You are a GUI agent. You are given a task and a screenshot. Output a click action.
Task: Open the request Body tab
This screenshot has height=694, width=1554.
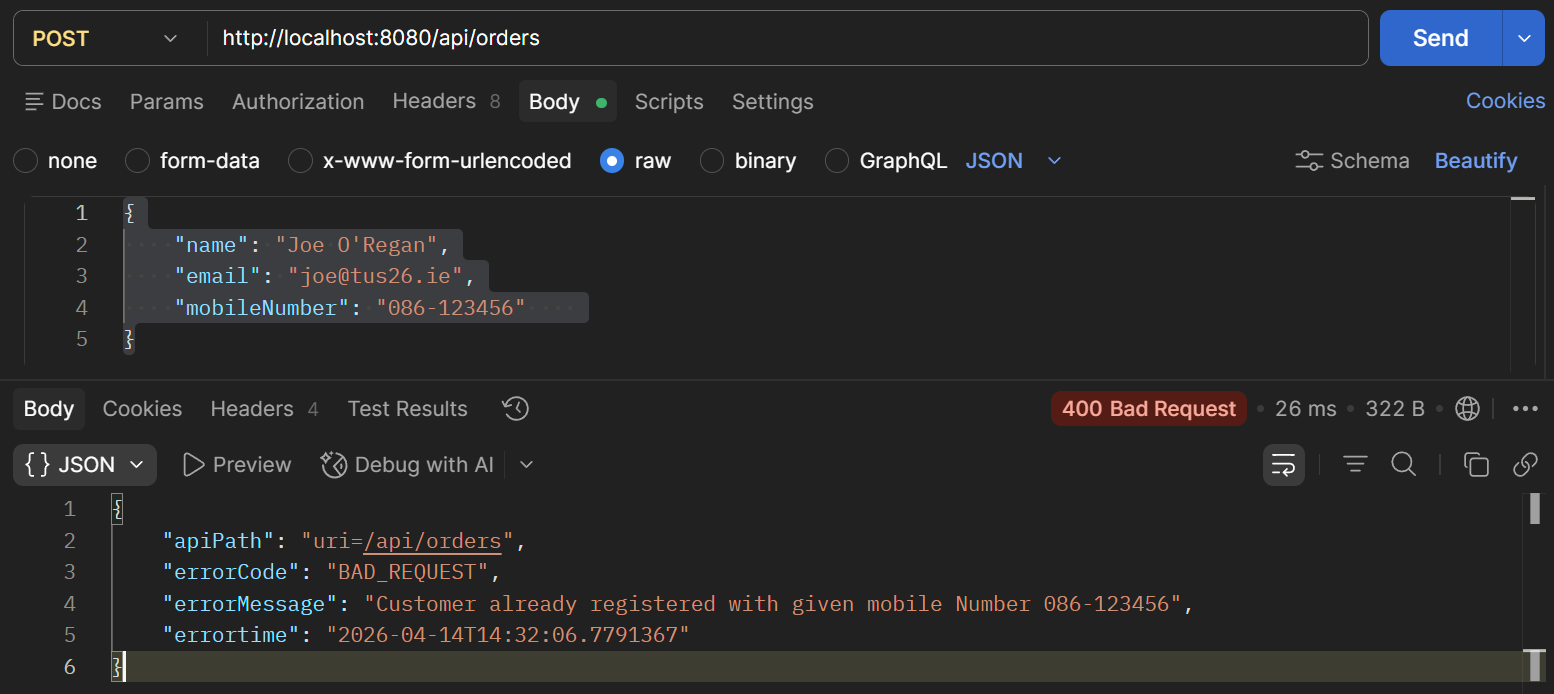567,102
